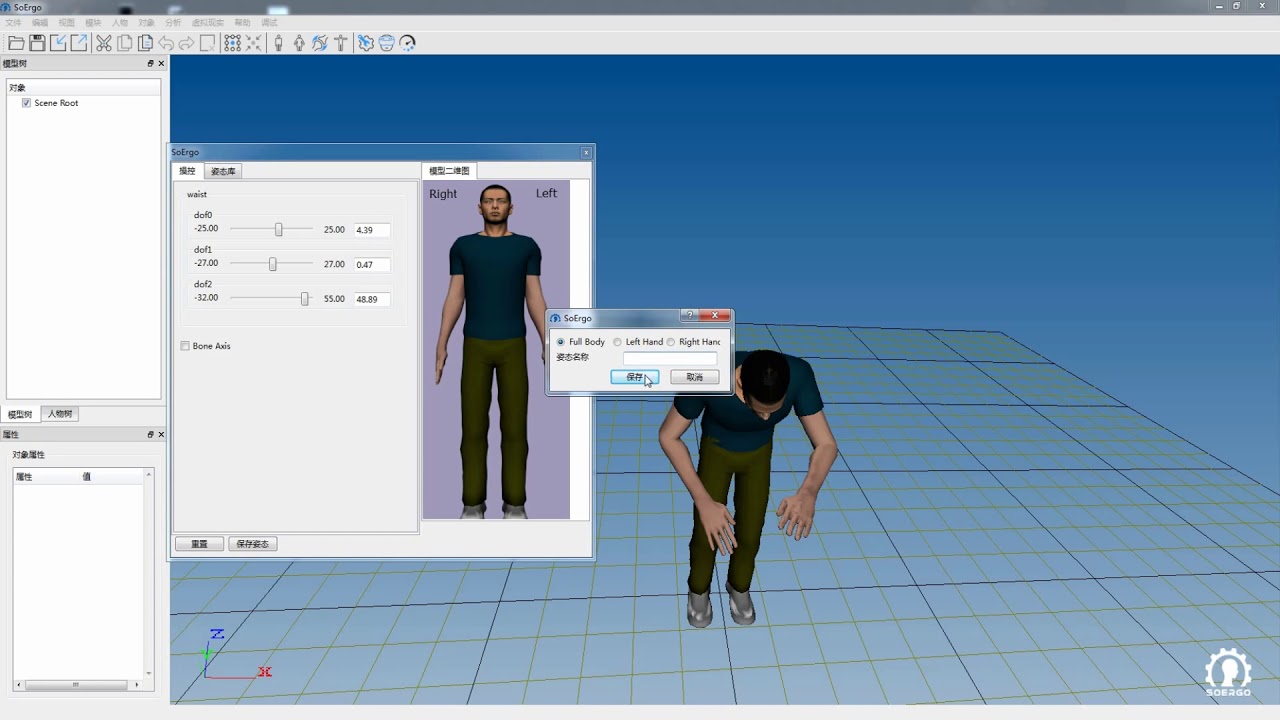Image resolution: width=1280 pixels, height=720 pixels.
Task: Click the 对象 tree header
Action: pos(84,88)
